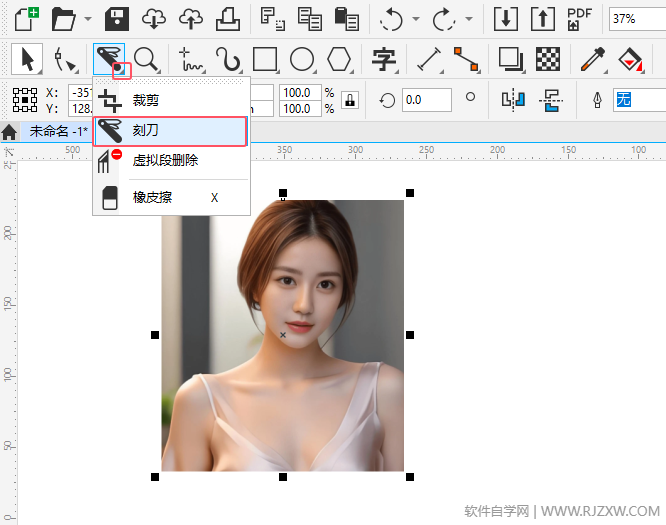Click the portrait image on canvas
This screenshot has width=666, height=525.
click(x=282, y=336)
